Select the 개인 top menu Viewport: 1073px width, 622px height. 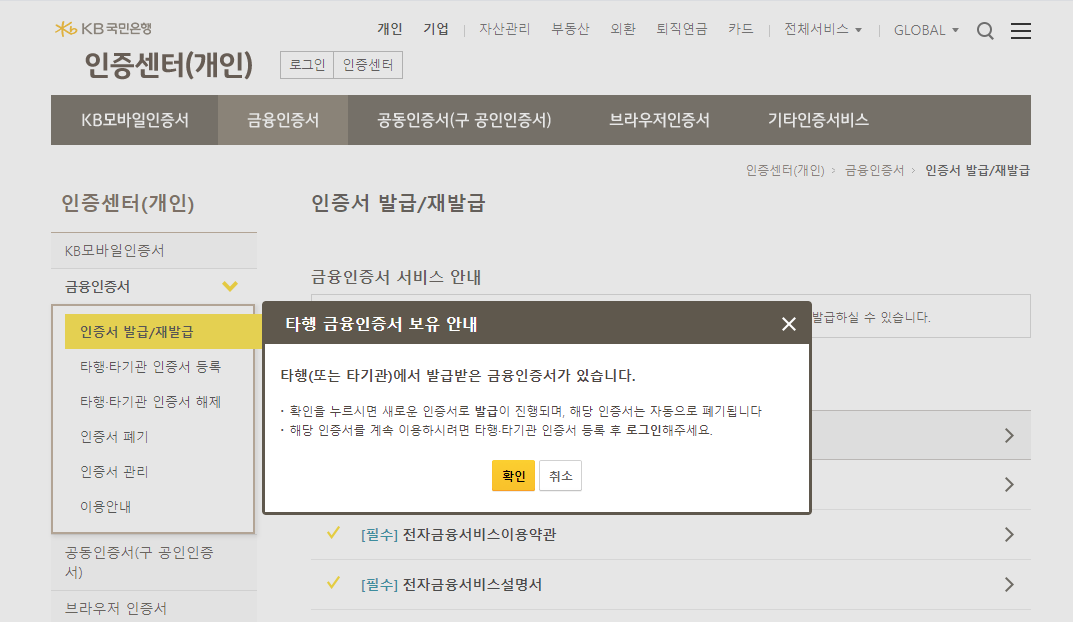click(389, 29)
